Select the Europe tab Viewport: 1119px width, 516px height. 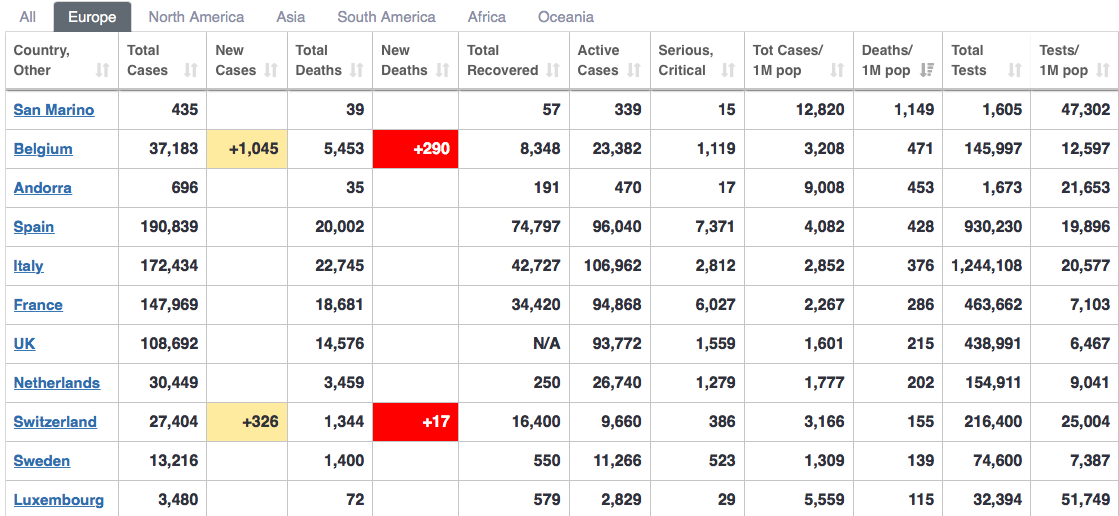[x=92, y=16]
